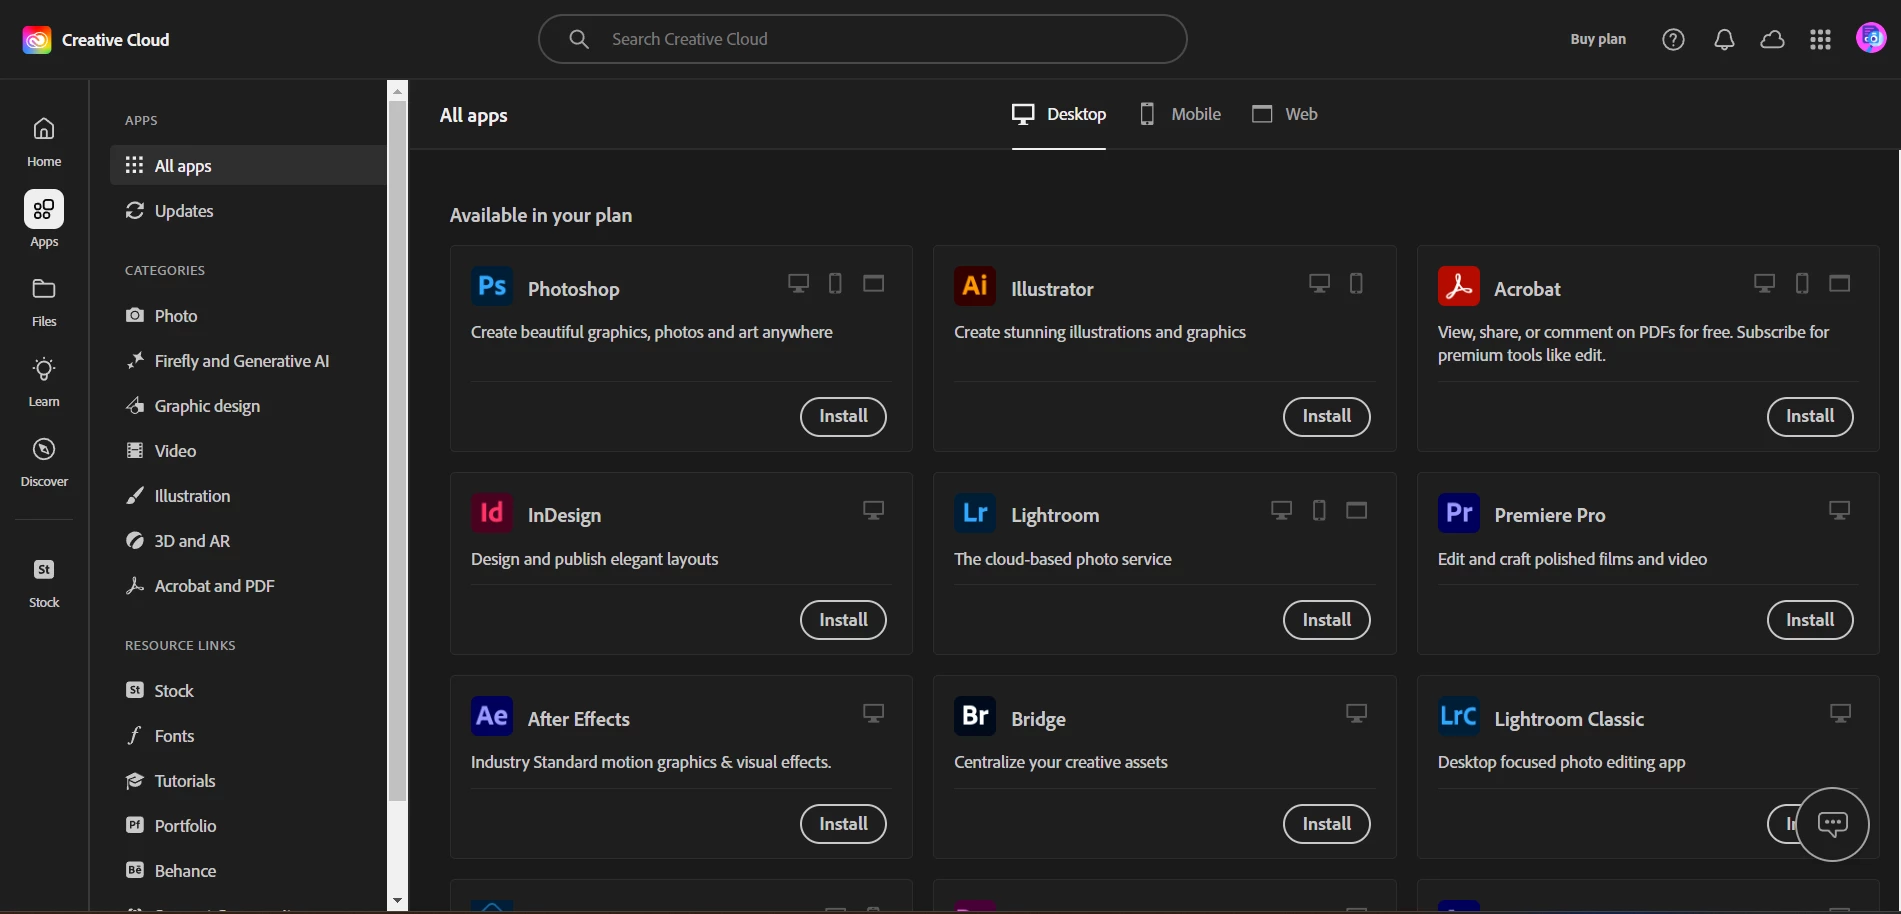
Task: Click the InDesign Id app icon
Action: [x=492, y=513]
